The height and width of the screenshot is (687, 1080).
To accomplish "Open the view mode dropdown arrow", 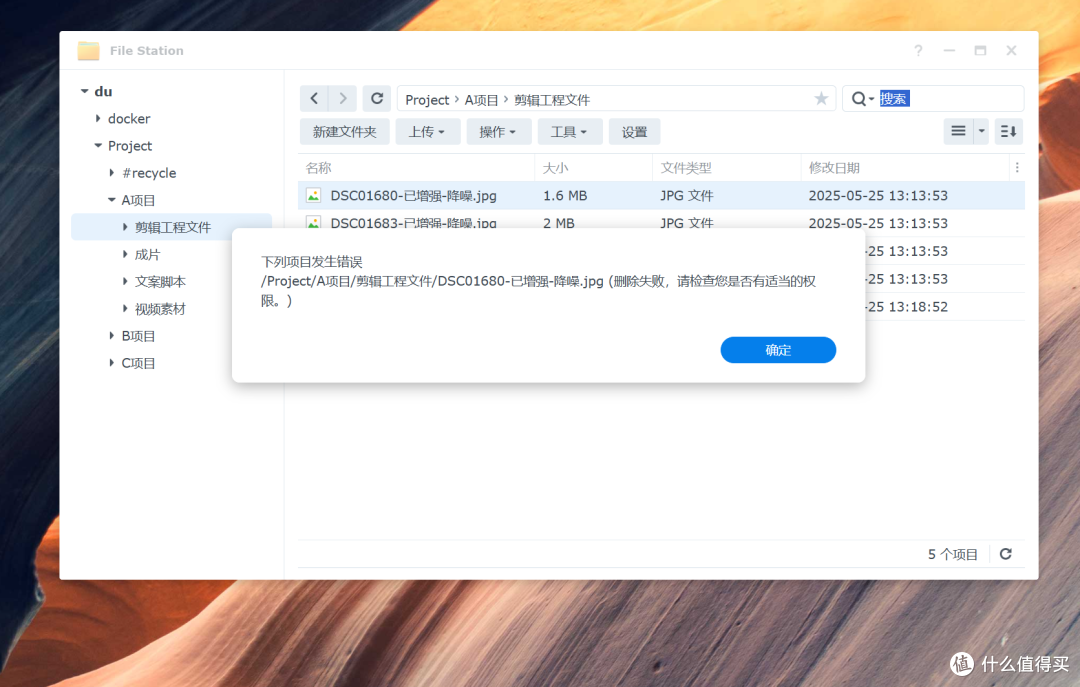I will [x=982, y=131].
